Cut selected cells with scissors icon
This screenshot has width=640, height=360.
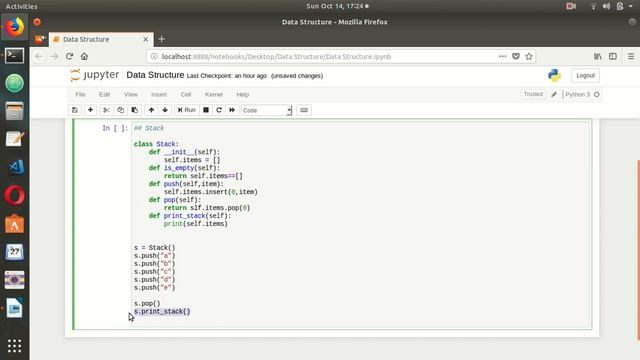click(x=106, y=110)
